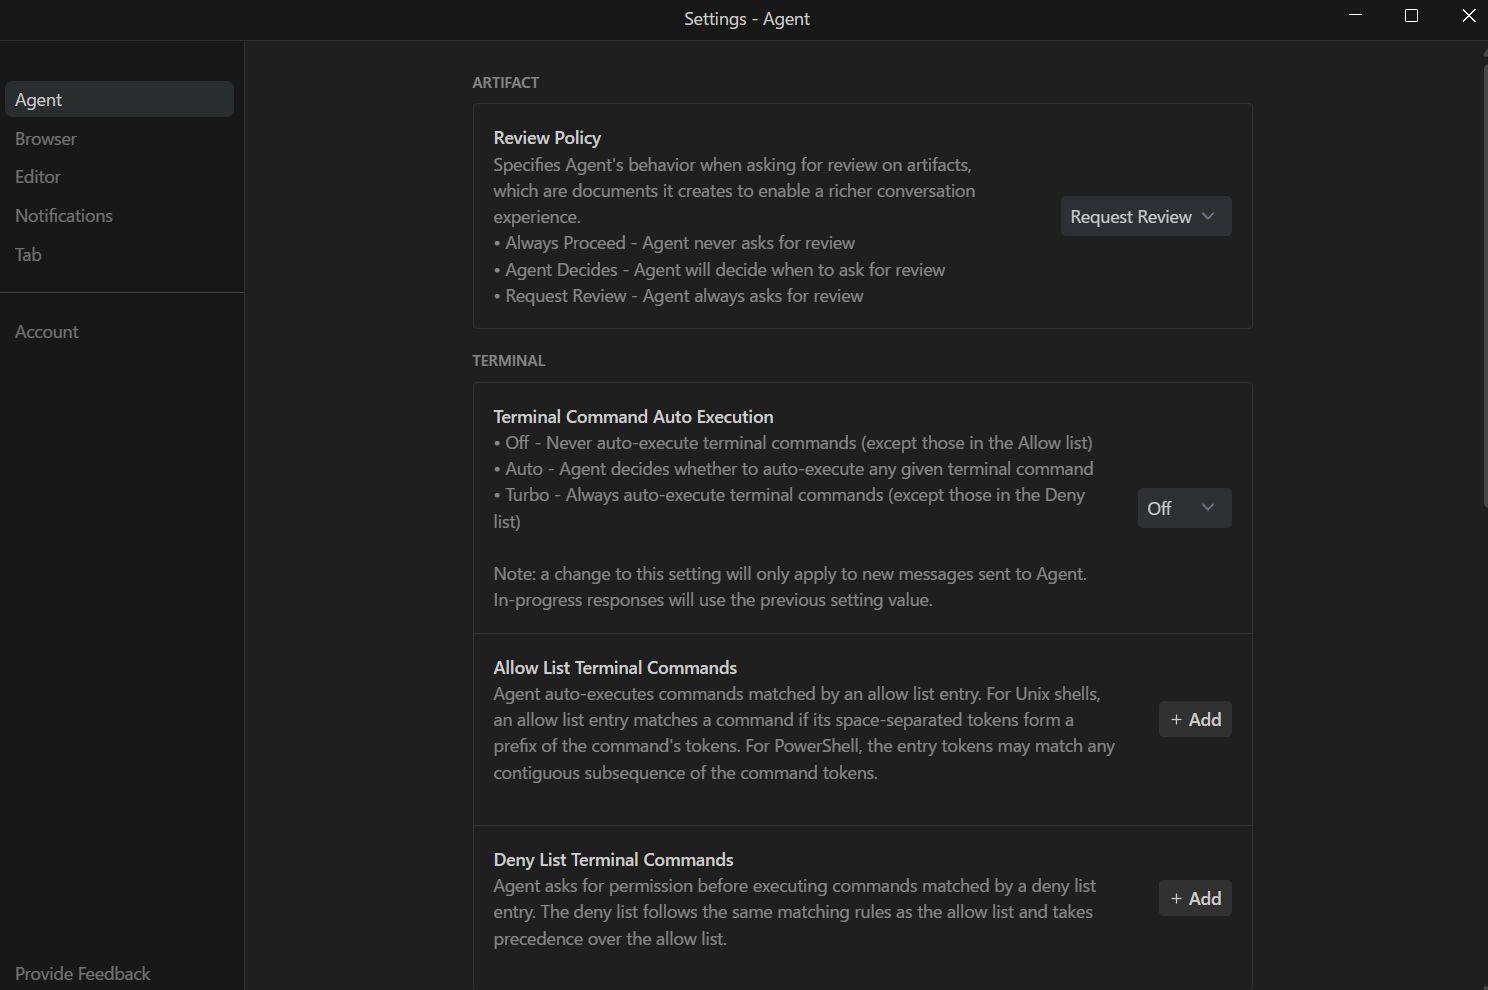Image resolution: width=1488 pixels, height=990 pixels.
Task: Click the Provide Feedback link
Action: (x=83, y=974)
